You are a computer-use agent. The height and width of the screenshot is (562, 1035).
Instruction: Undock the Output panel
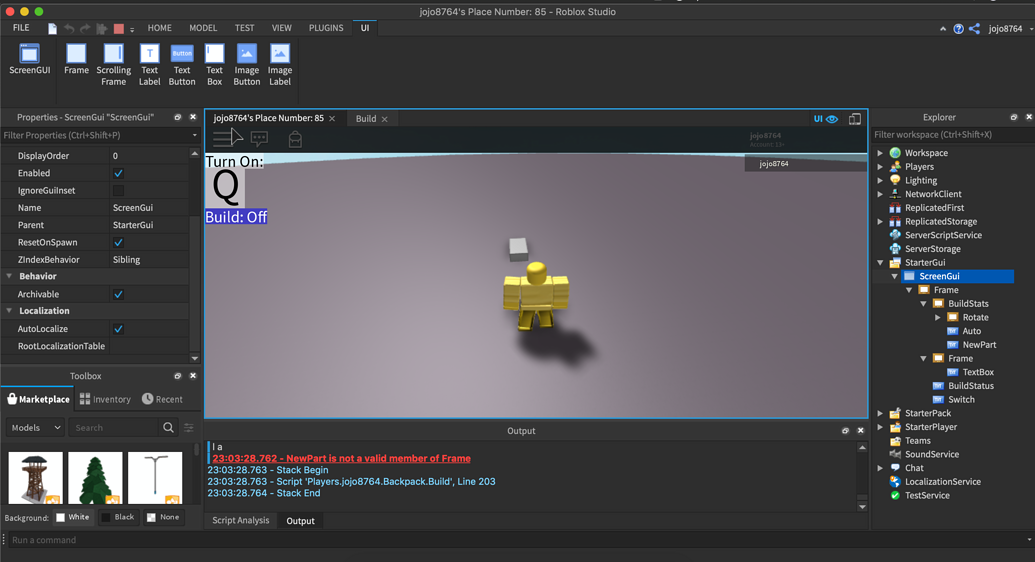click(845, 431)
